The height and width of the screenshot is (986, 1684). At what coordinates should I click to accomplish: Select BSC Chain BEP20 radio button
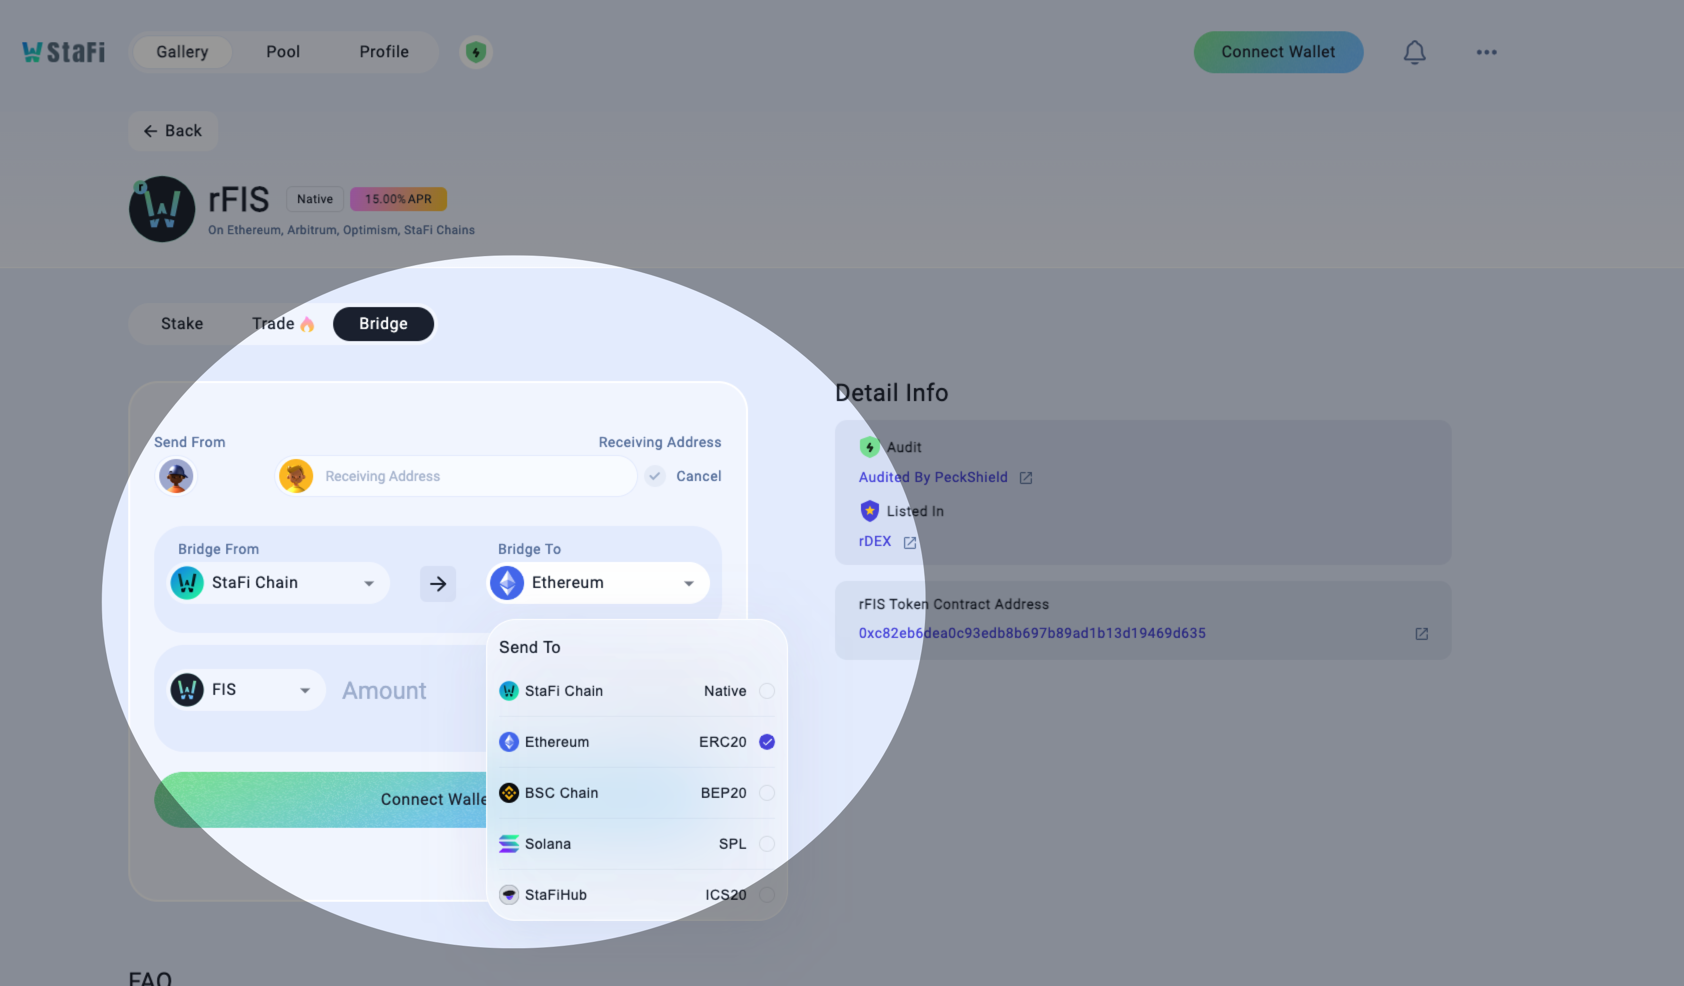[x=767, y=793]
